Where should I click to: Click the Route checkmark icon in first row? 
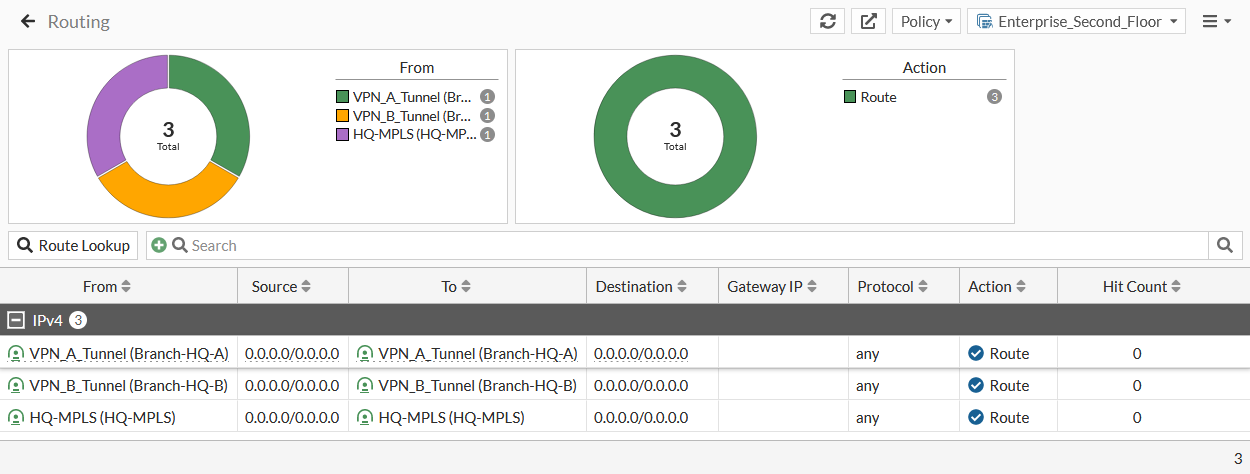[976, 353]
